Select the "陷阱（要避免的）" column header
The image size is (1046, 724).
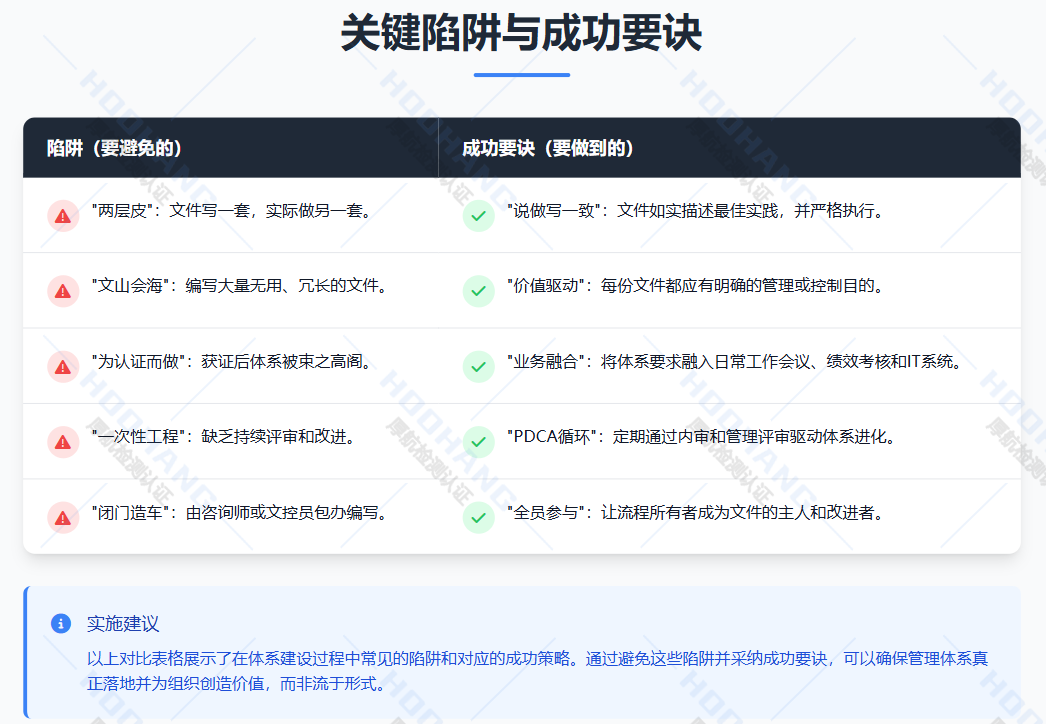pyautogui.click(x=114, y=148)
